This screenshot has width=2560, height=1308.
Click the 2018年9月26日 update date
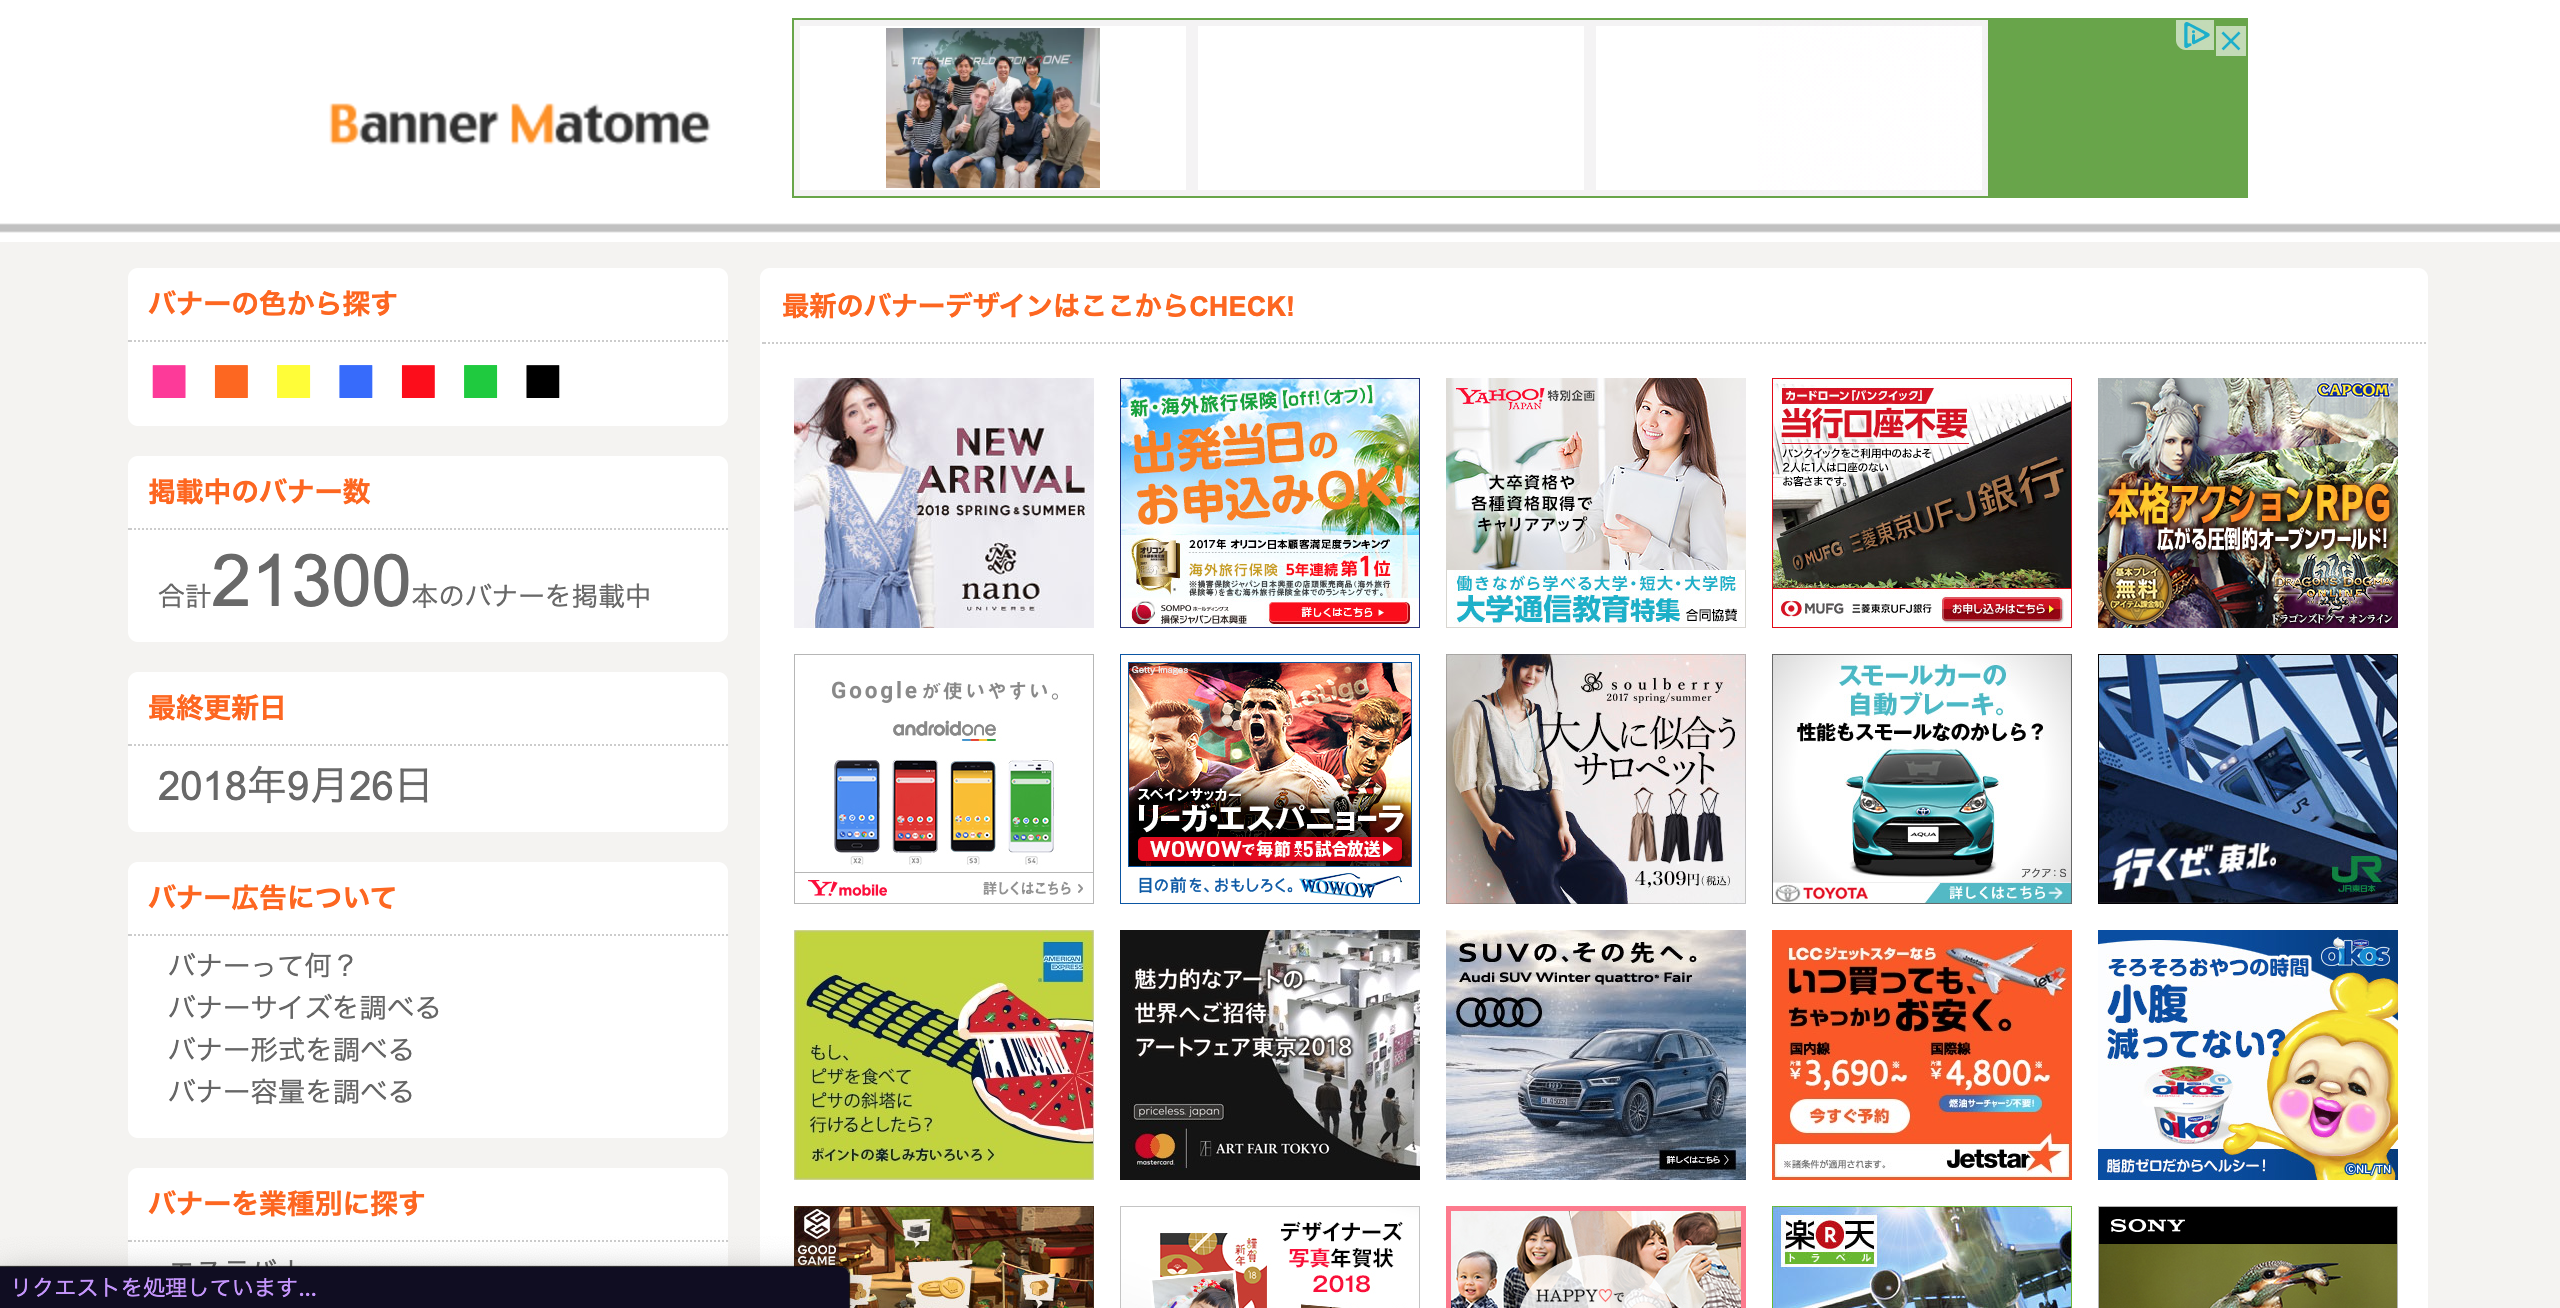pos(294,786)
